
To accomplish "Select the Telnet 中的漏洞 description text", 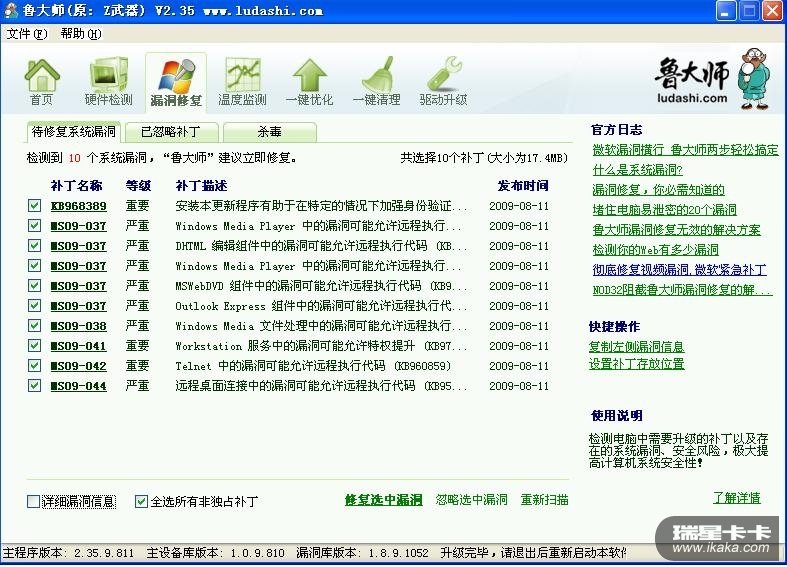I will click(313, 366).
